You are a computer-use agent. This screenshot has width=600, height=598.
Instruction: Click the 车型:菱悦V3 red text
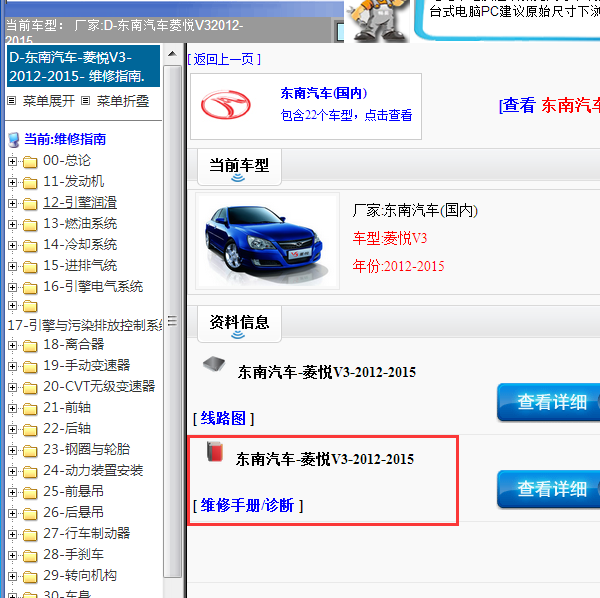click(x=390, y=238)
